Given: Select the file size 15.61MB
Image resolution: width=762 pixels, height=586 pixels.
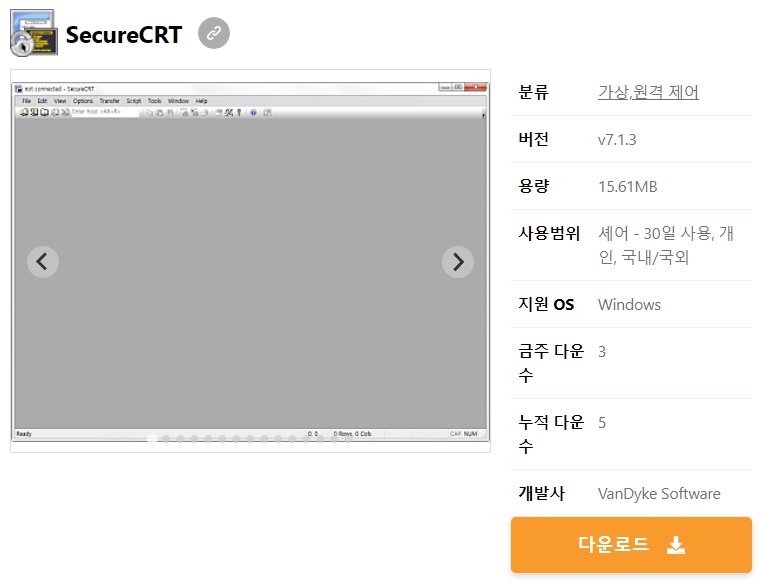Looking at the screenshot, I should [x=627, y=187].
